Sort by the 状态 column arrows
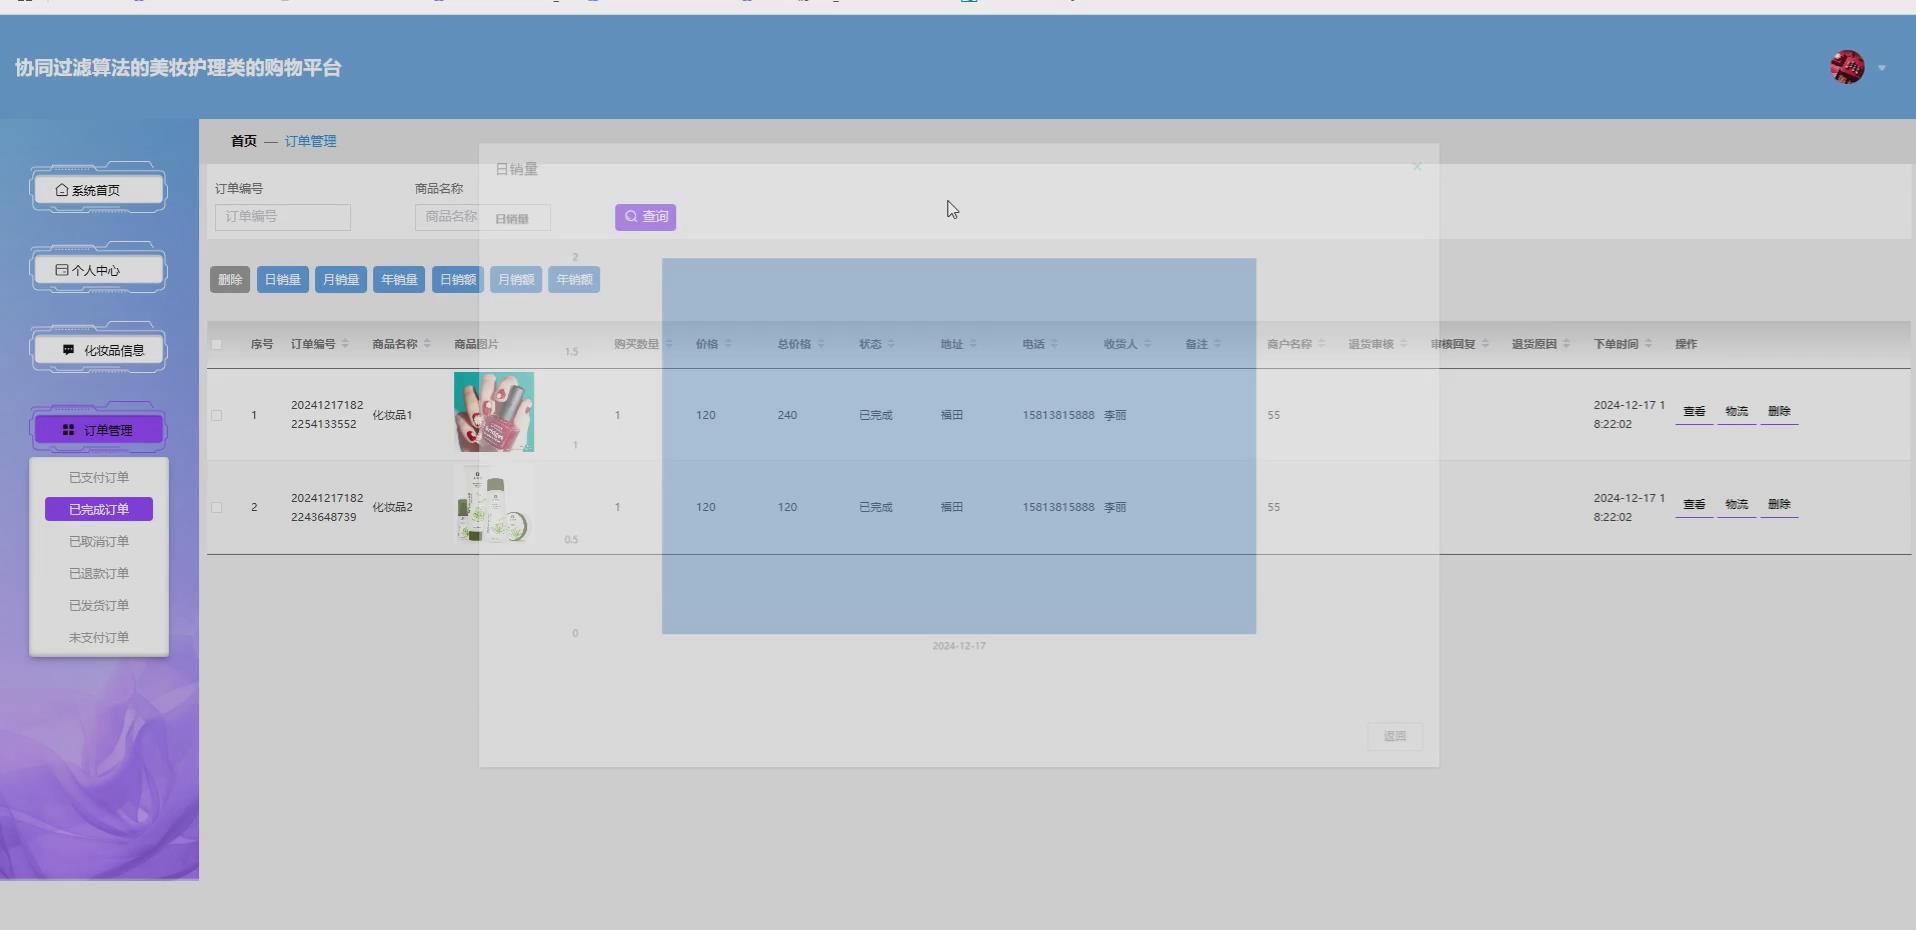The height and width of the screenshot is (930, 1916). [x=891, y=344]
